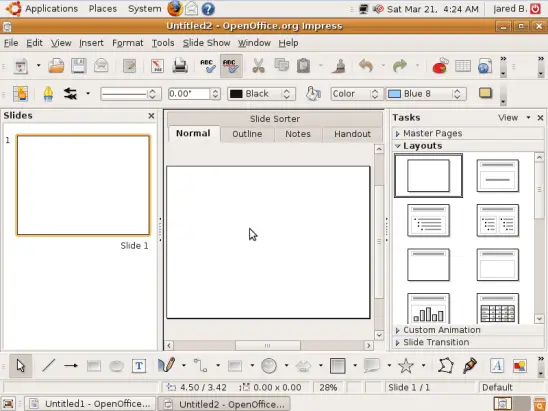Click the Export as PDF icon
Screen dimensions: 548x411
[157, 66]
